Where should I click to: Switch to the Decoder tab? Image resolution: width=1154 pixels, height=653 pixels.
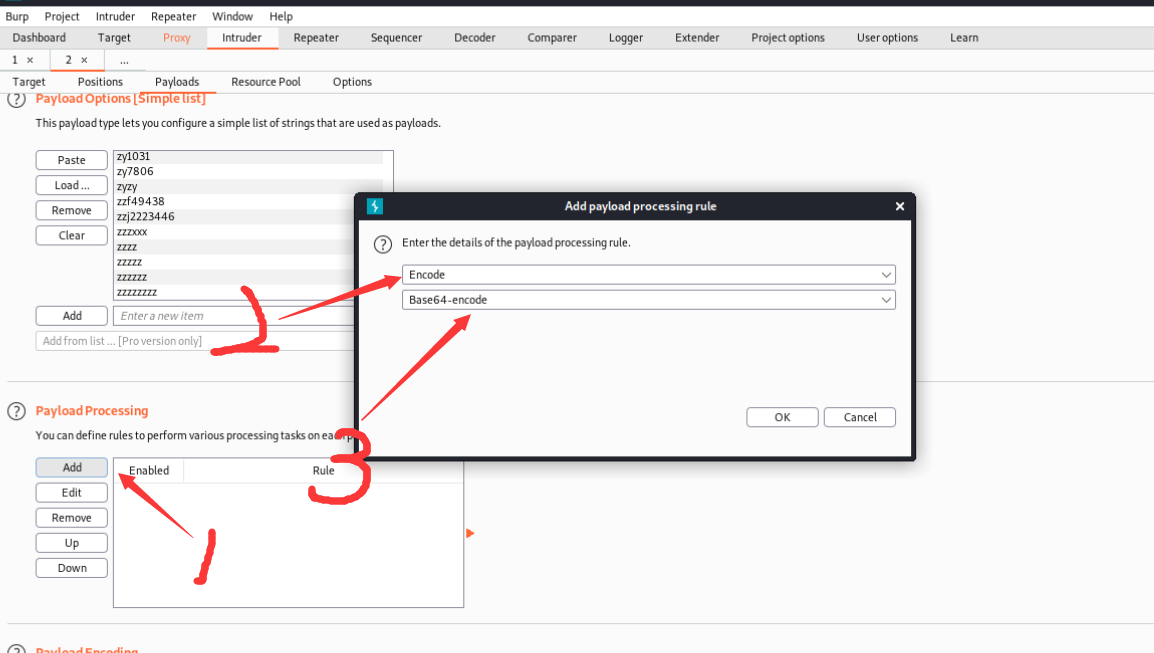[475, 38]
